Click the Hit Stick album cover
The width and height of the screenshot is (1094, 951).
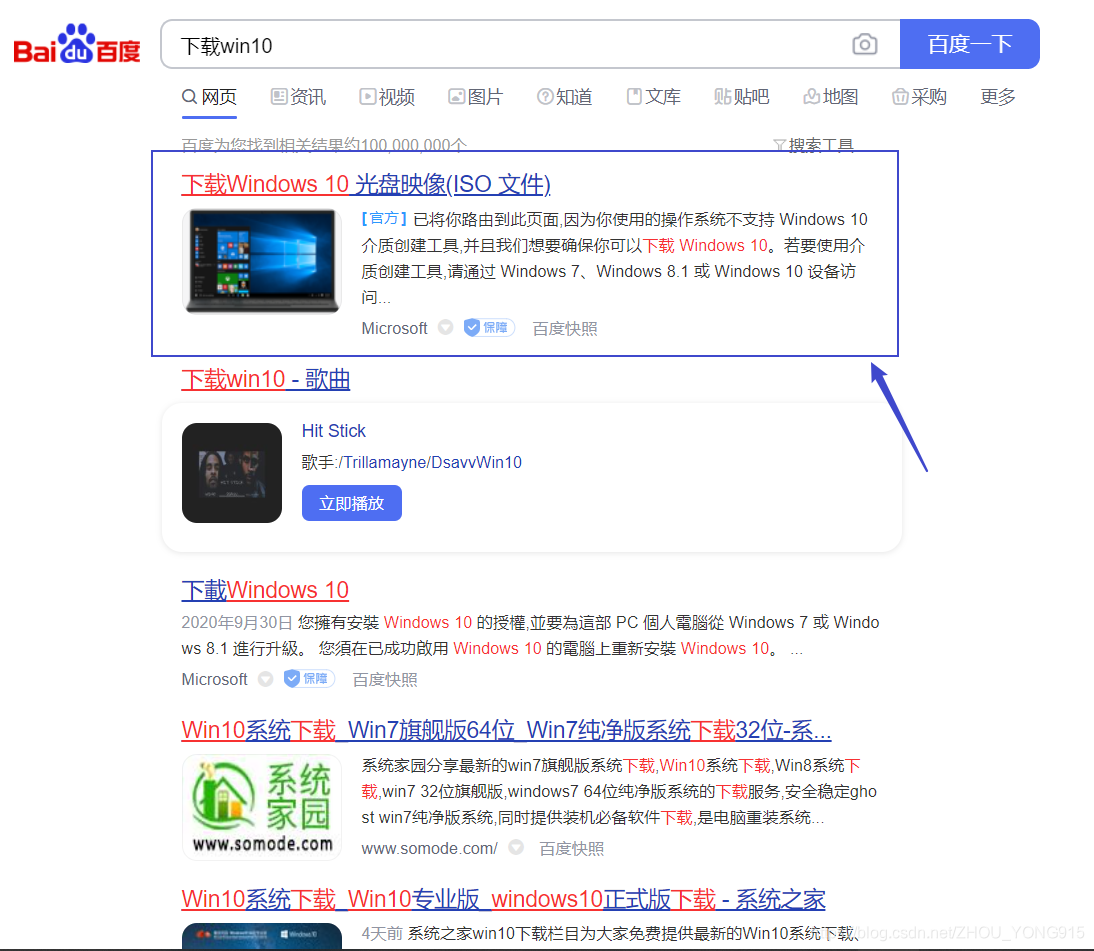click(x=232, y=472)
